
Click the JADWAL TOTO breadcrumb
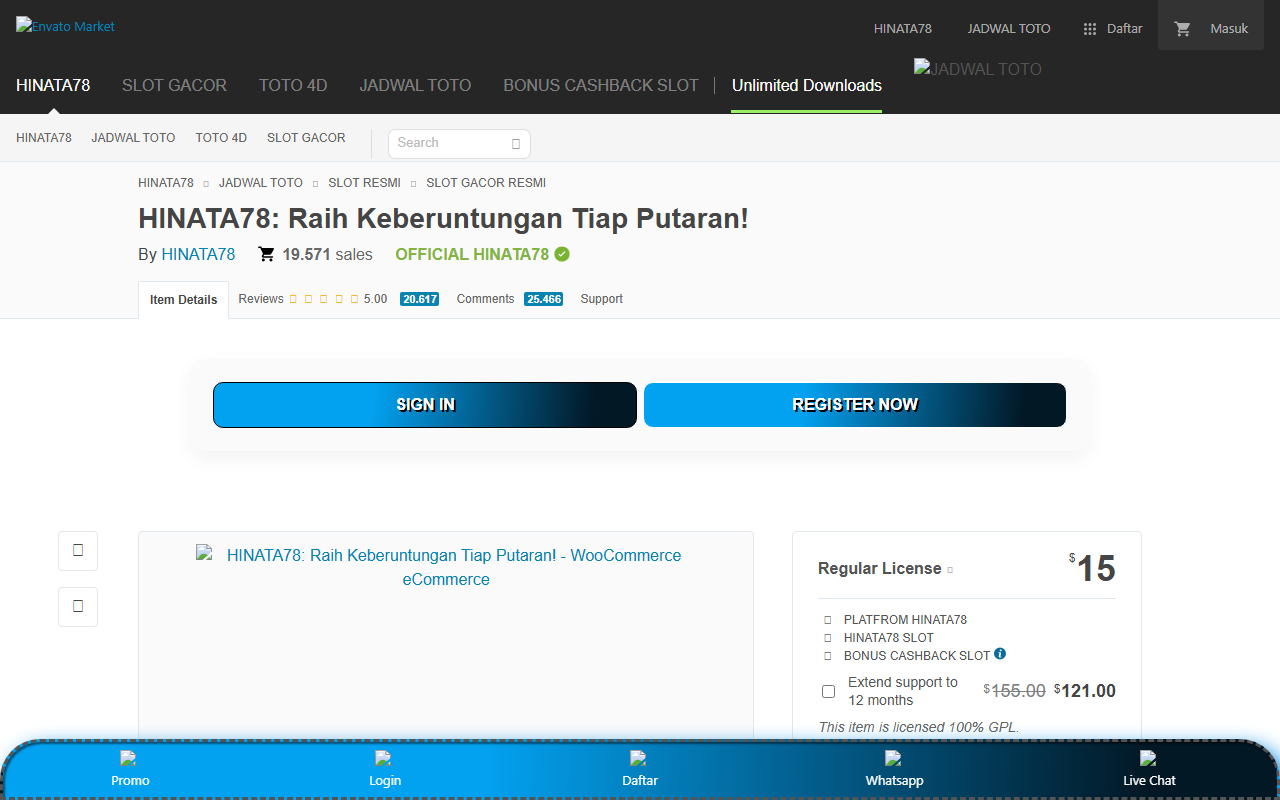[x=261, y=183]
